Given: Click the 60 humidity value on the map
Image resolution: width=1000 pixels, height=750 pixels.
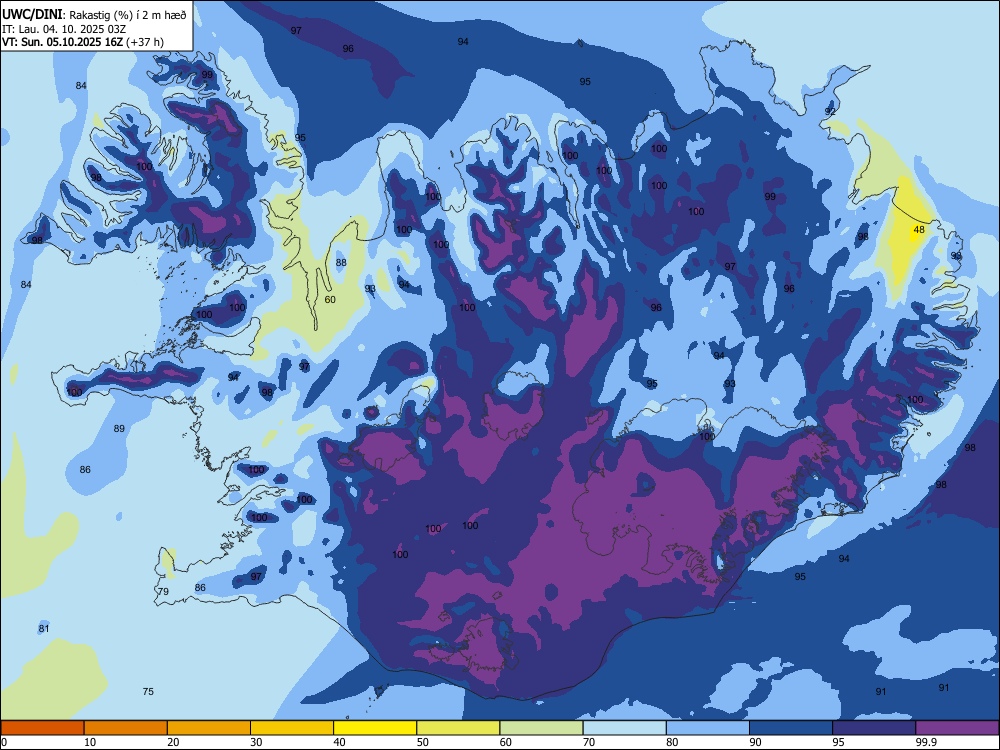Looking at the screenshot, I should (330, 300).
